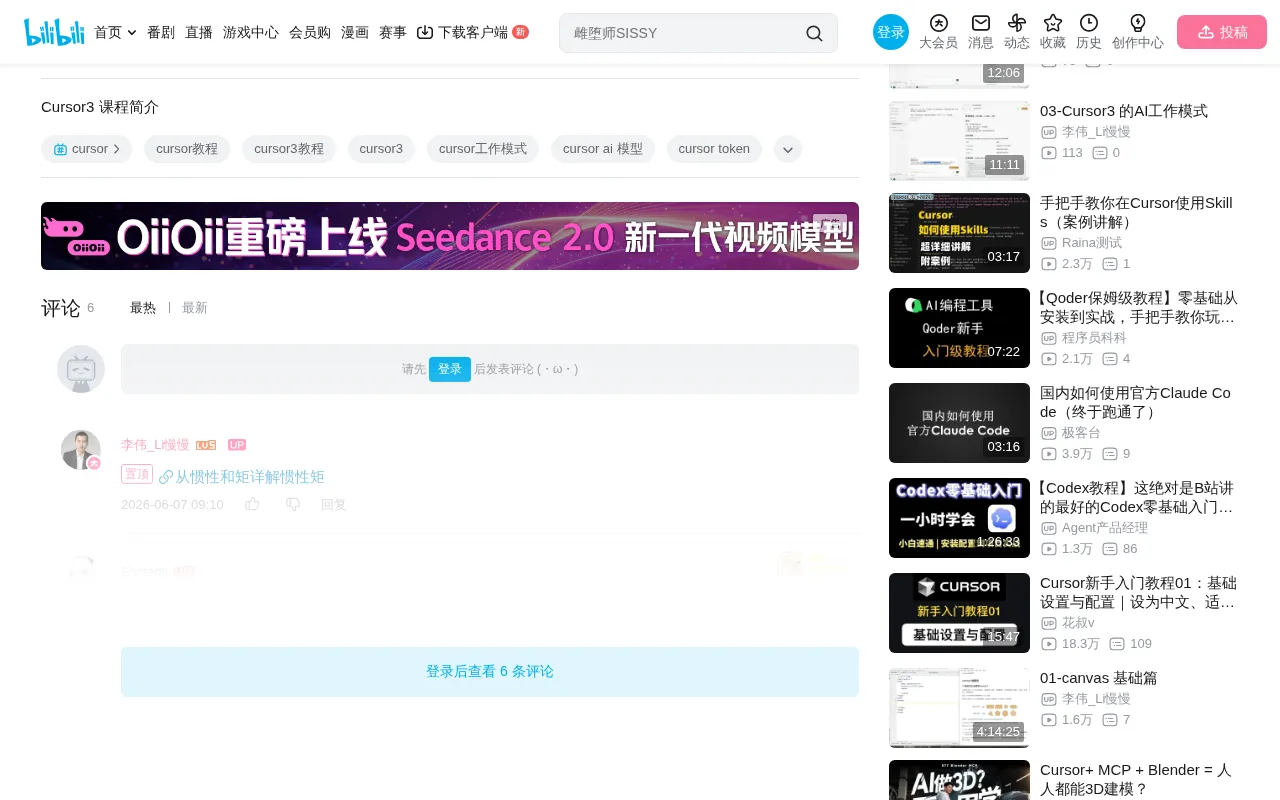Open the 创作中心 lightbulb icon
Image resolution: width=1280 pixels, height=800 pixels.
pyautogui.click(x=1138, y=23)
